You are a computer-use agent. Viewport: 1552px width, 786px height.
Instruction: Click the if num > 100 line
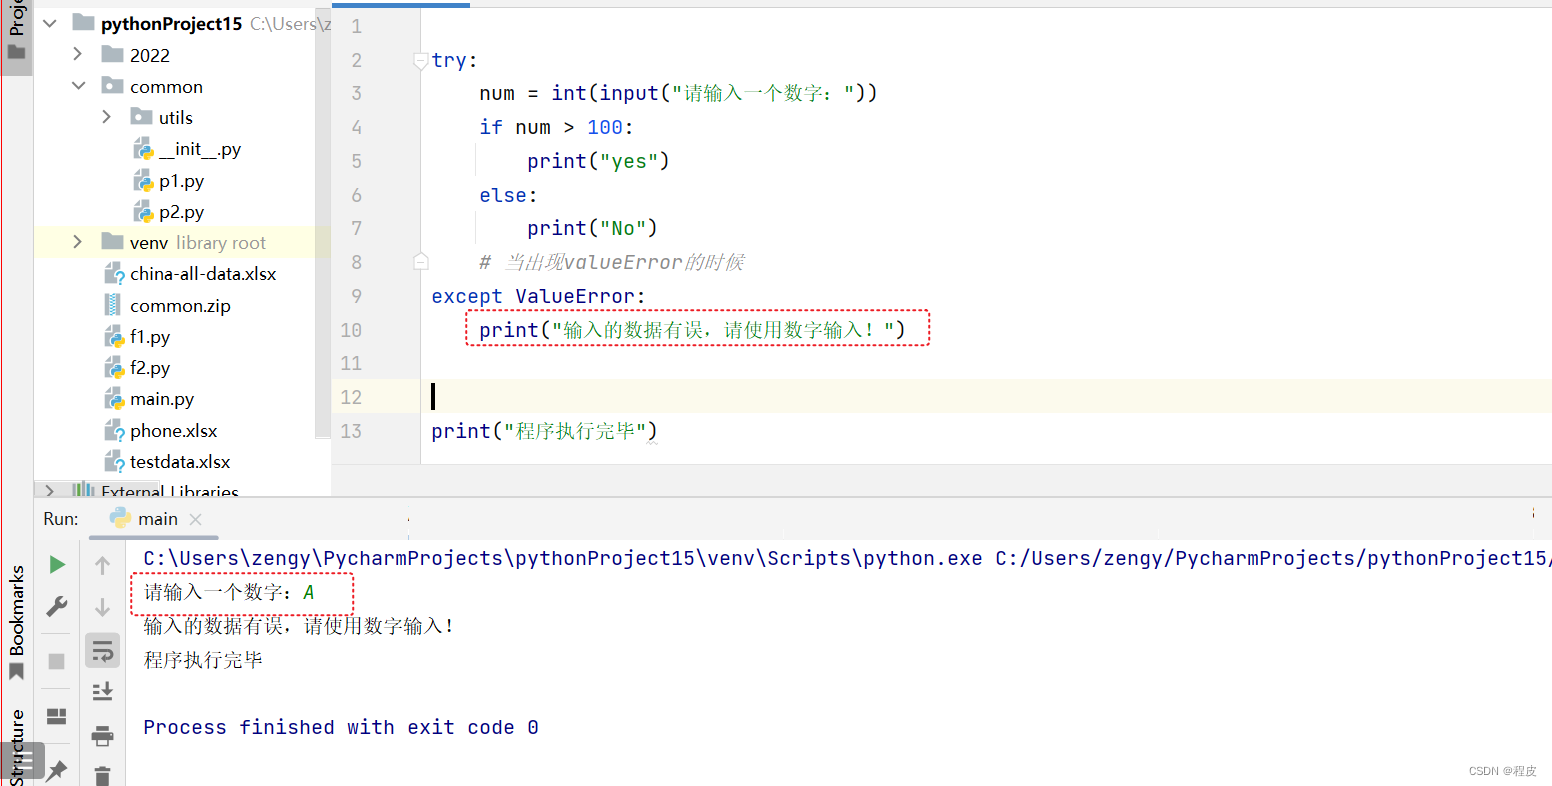[x=556, y=127]
